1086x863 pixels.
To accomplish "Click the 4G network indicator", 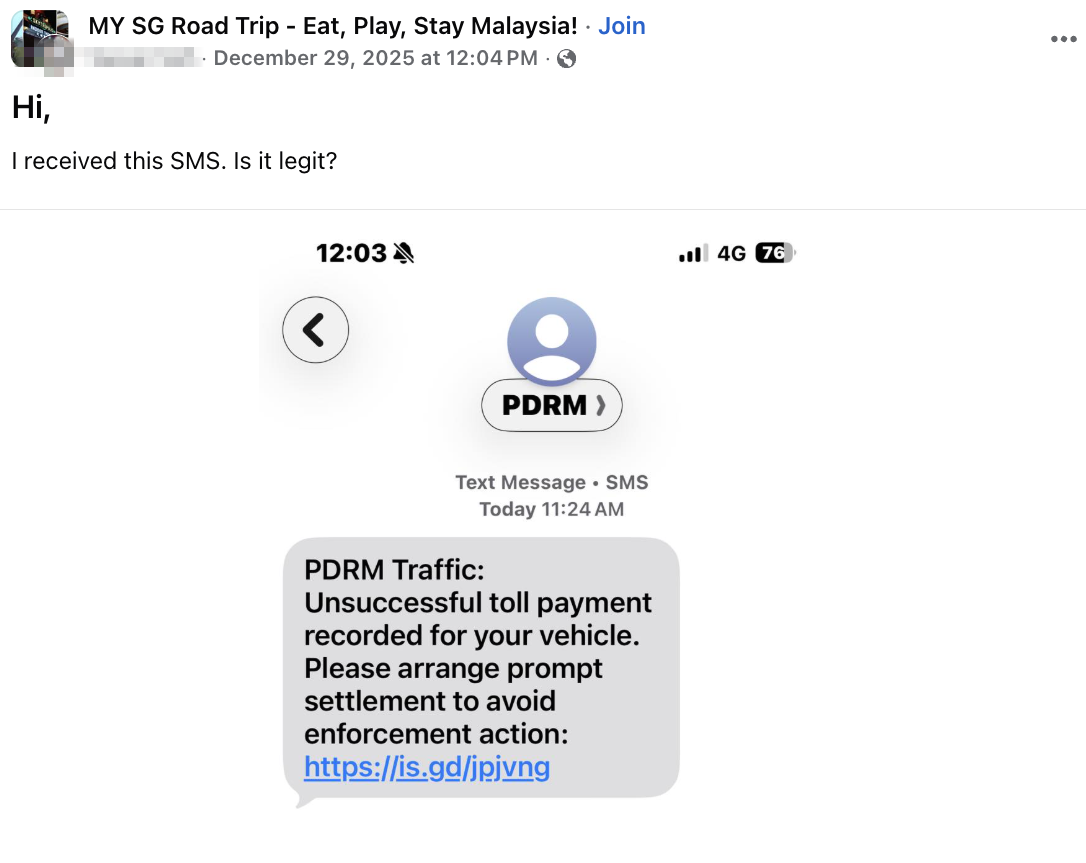I will tap(732, 253).
